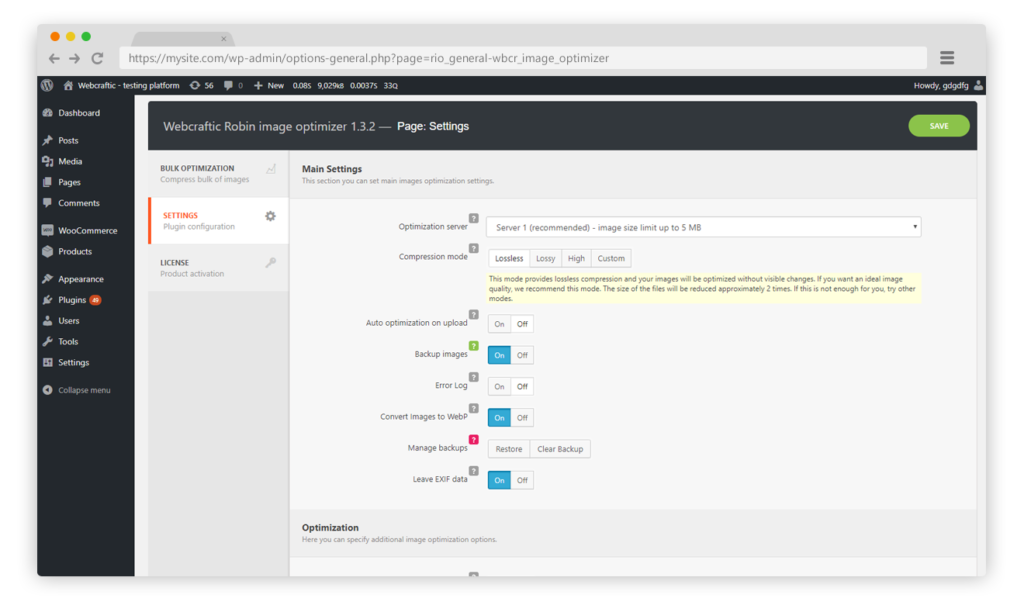The height and width of the screenshot is (605, 1024).
Task: Click the home icon for Webcraftic site
Action: (x=68, y=86)
